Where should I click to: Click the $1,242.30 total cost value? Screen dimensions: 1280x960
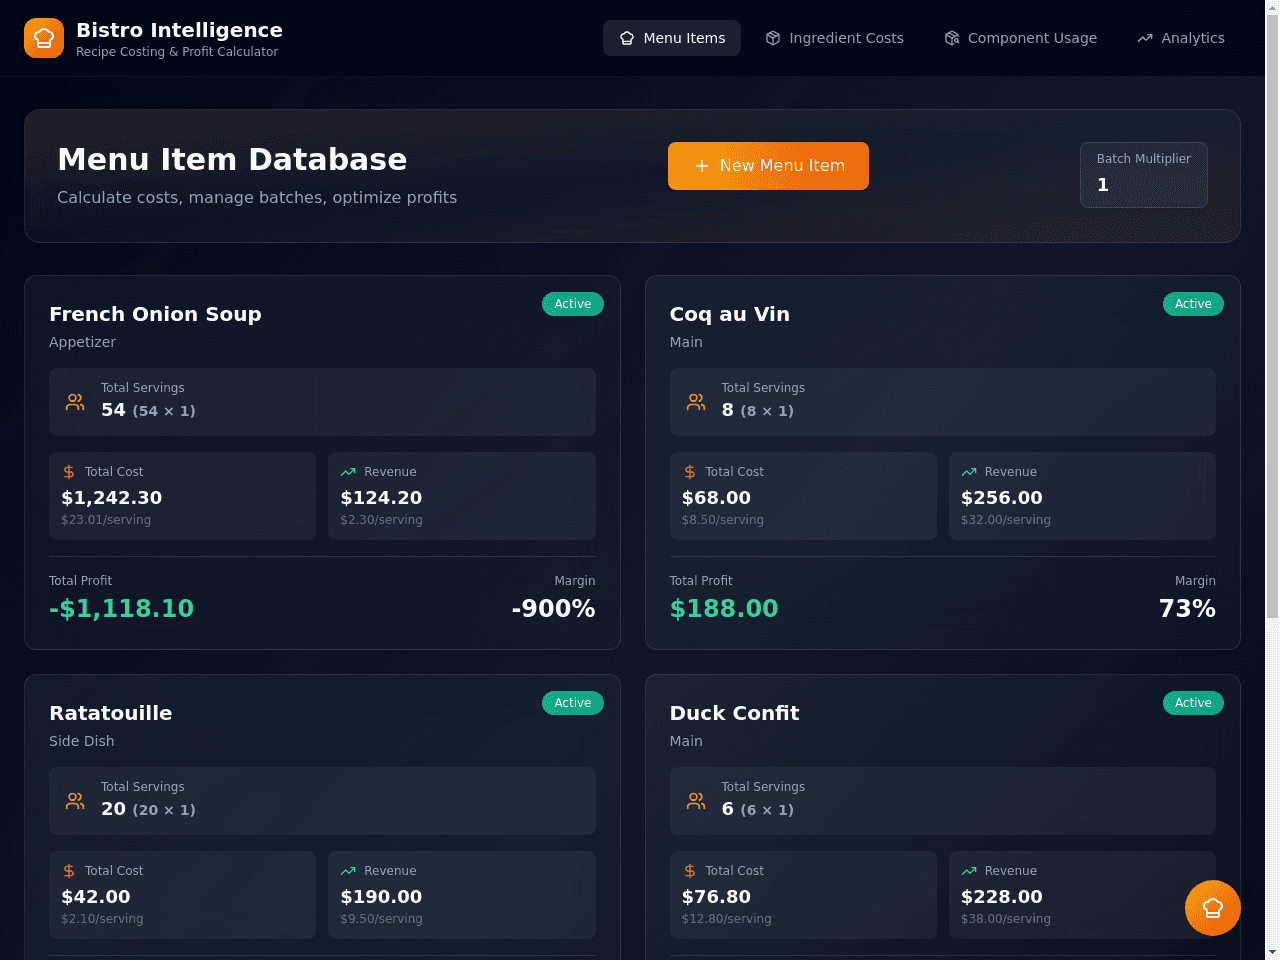[x=112, y=498]
